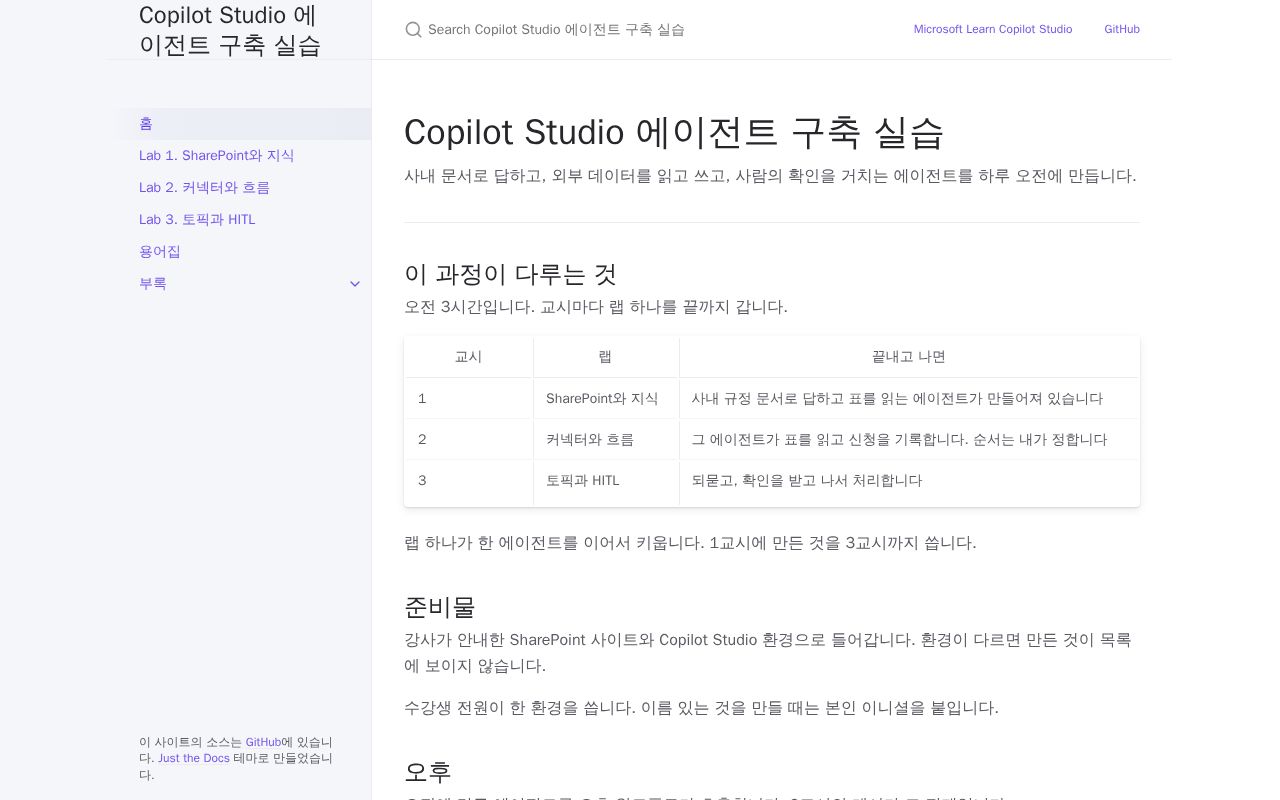Click the 준비물 heading
1280x800 pixels.
click(440, 607)
